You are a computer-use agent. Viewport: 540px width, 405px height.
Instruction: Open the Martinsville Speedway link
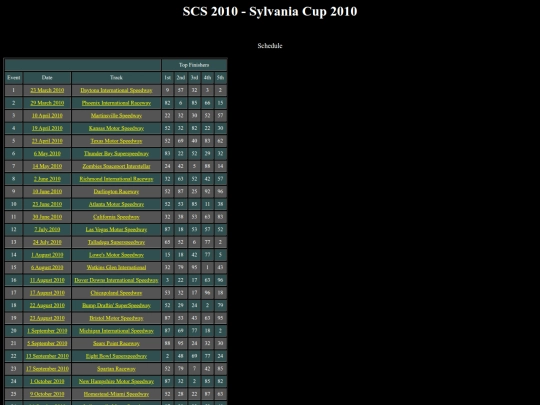click(x=116, y=116)
